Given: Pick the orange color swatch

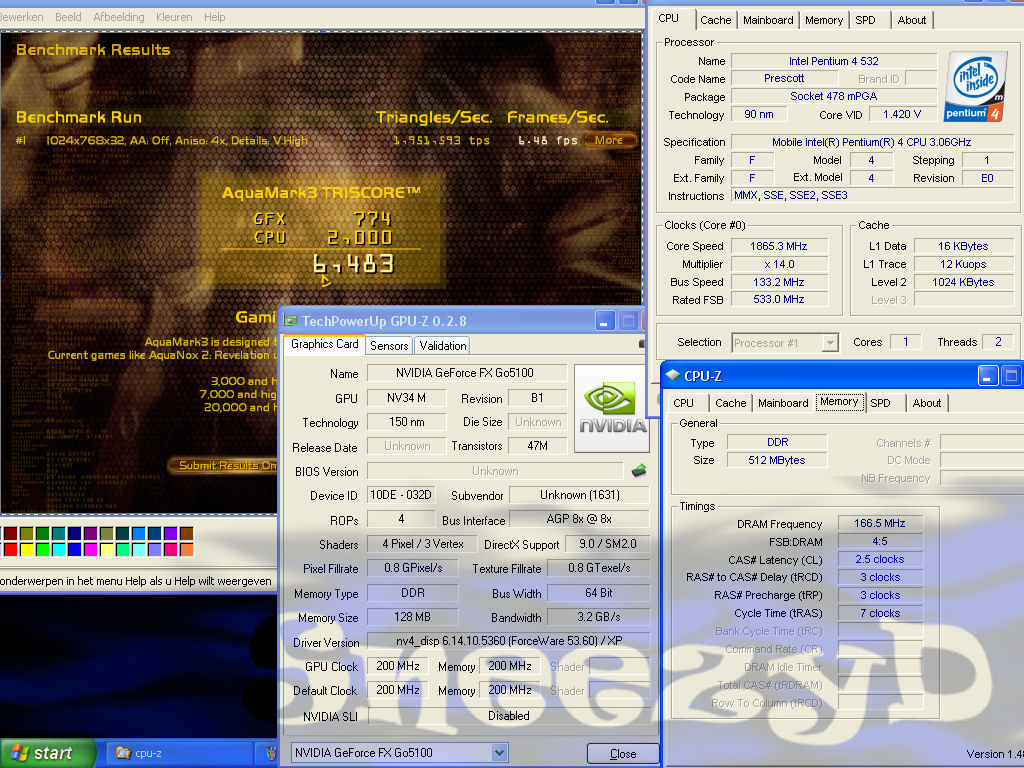Looking at the screenshot, I should click(187, 549).
